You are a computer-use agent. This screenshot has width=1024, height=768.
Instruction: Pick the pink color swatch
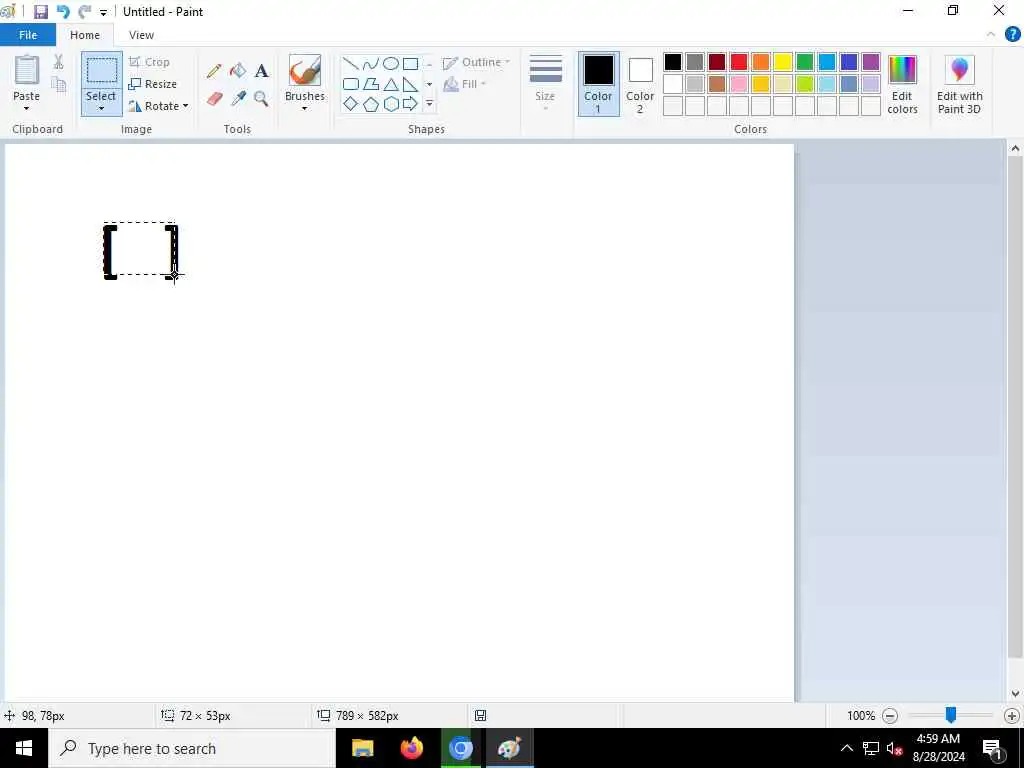pyautogui.click(x=739, y=84)
